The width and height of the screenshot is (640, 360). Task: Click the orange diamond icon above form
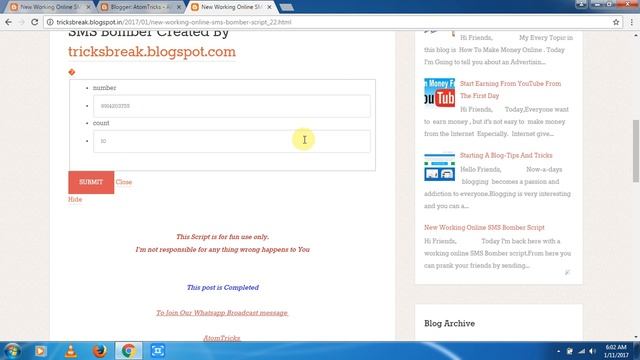coord(72,72)
